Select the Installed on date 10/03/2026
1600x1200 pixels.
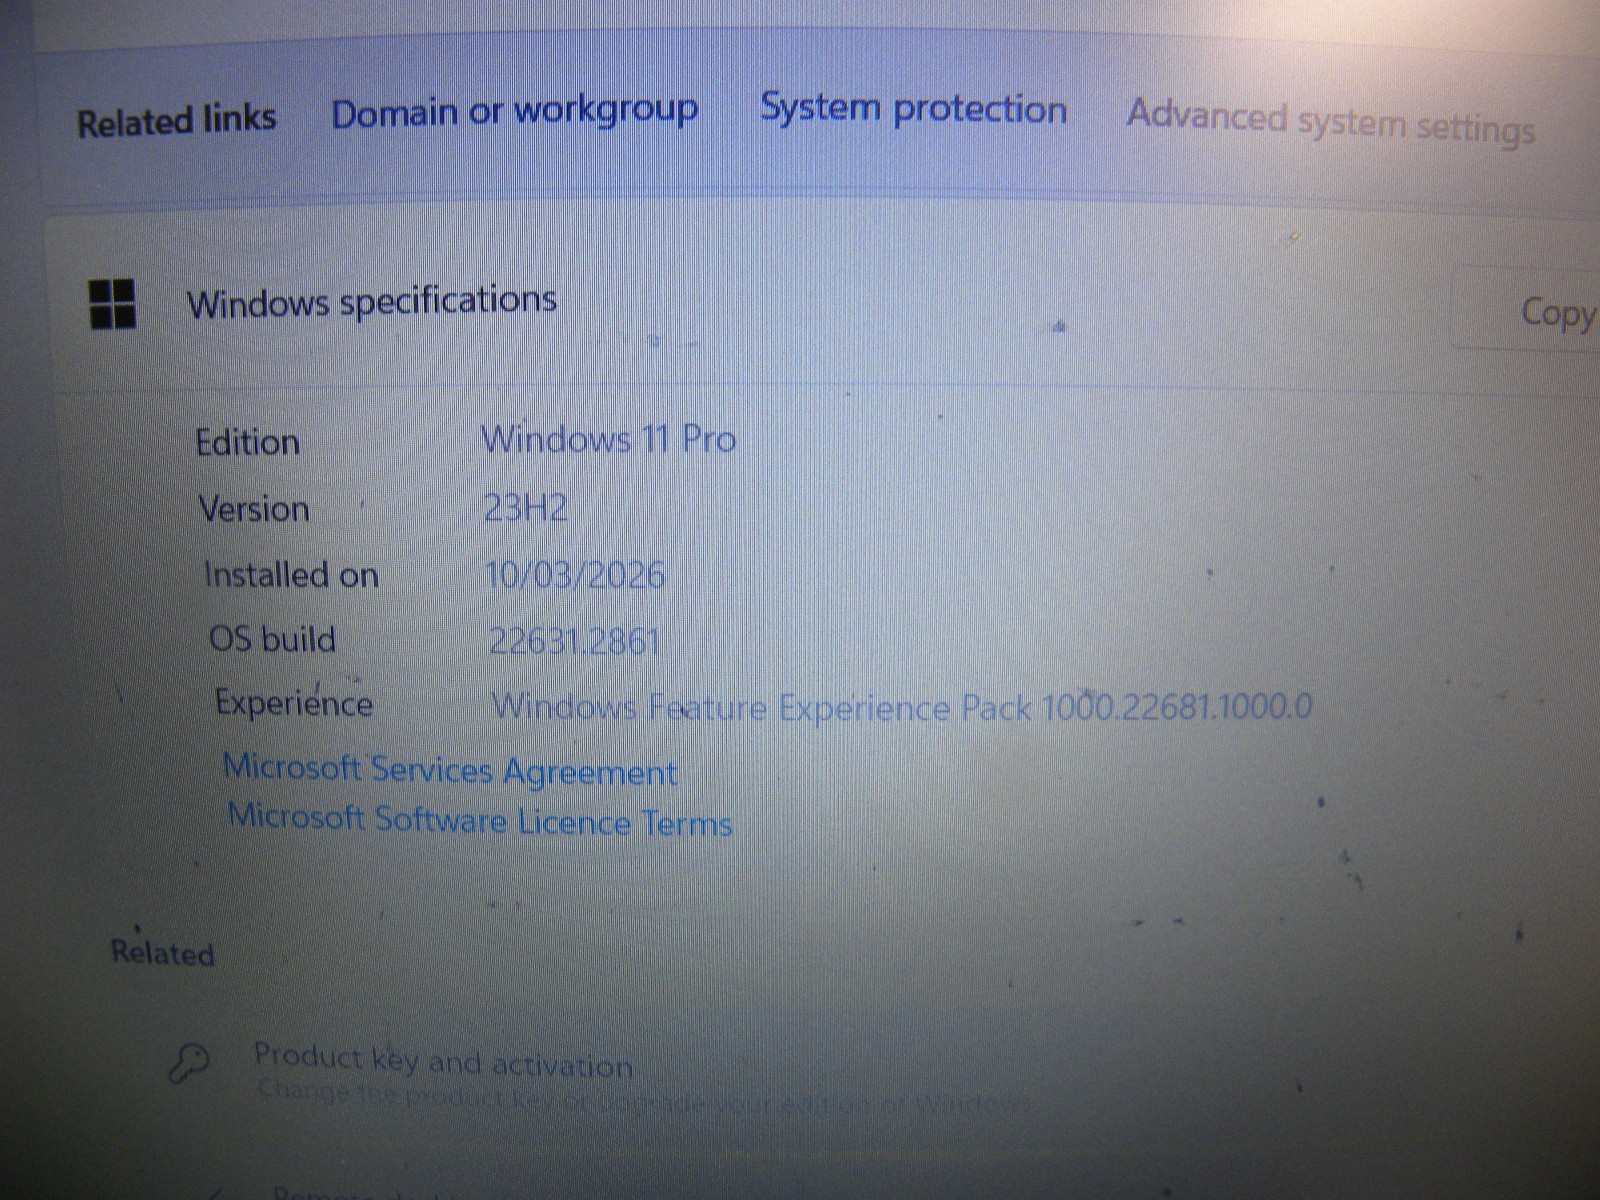[x=575, y=575]
